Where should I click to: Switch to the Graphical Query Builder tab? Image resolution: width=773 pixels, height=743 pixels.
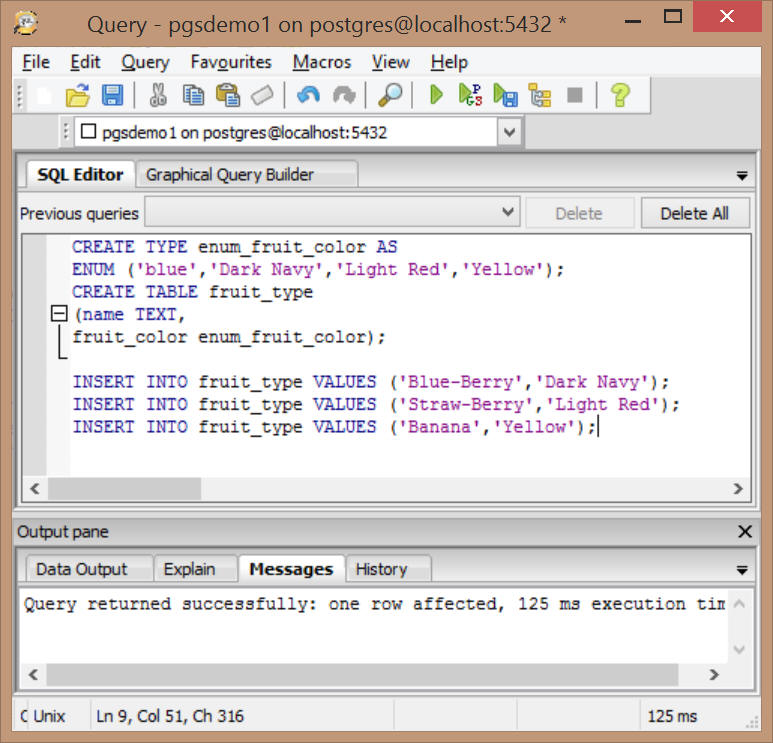click(246, 175)
